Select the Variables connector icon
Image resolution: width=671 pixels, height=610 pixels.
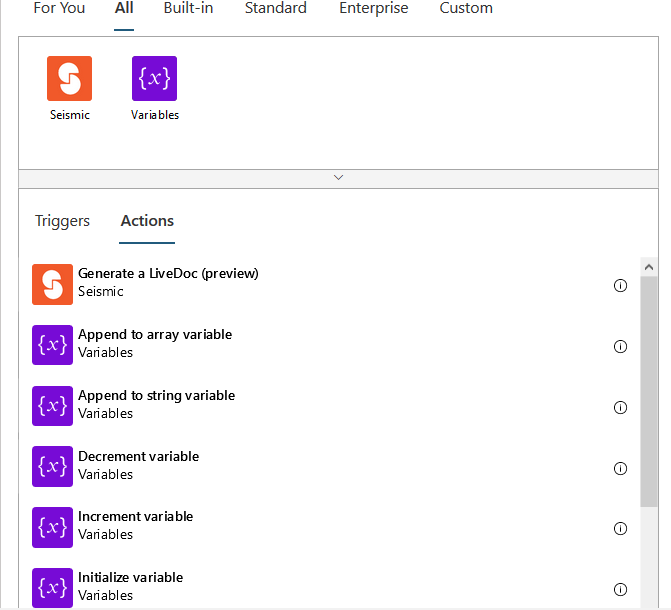pos(154,79)
